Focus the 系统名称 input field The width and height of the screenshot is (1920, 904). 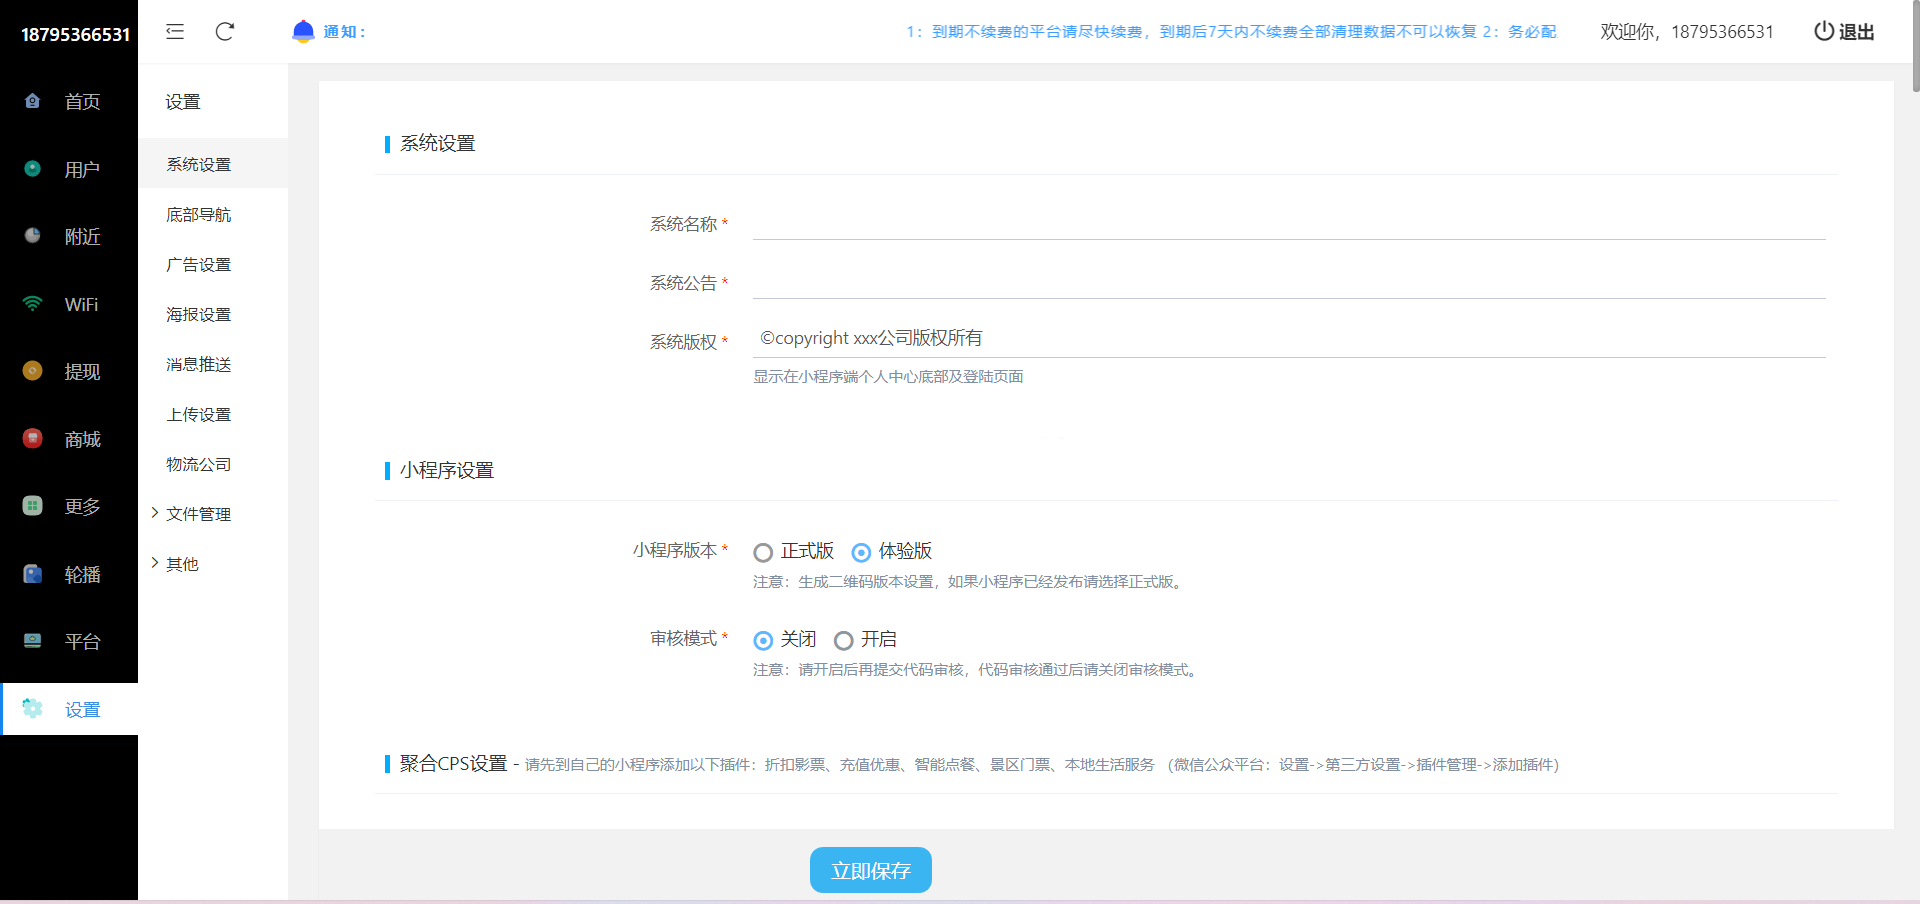coord(1289,221)
